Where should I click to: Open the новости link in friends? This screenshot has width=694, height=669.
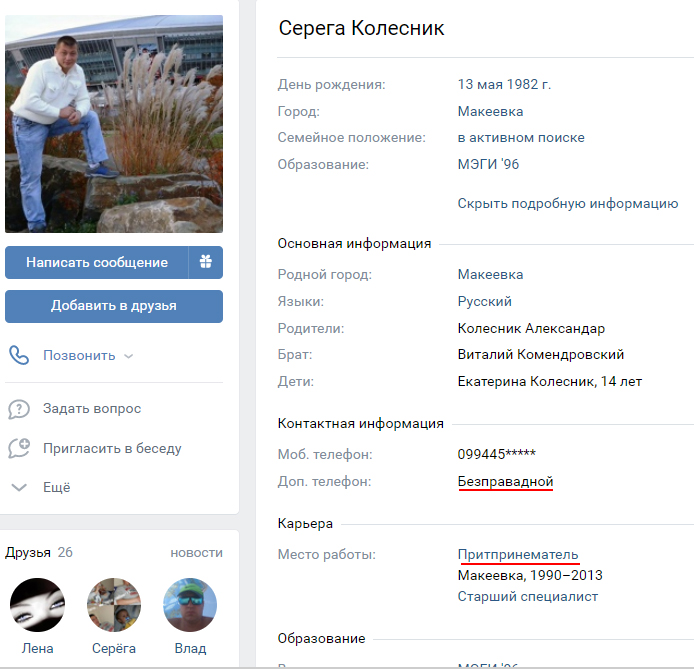196,552
